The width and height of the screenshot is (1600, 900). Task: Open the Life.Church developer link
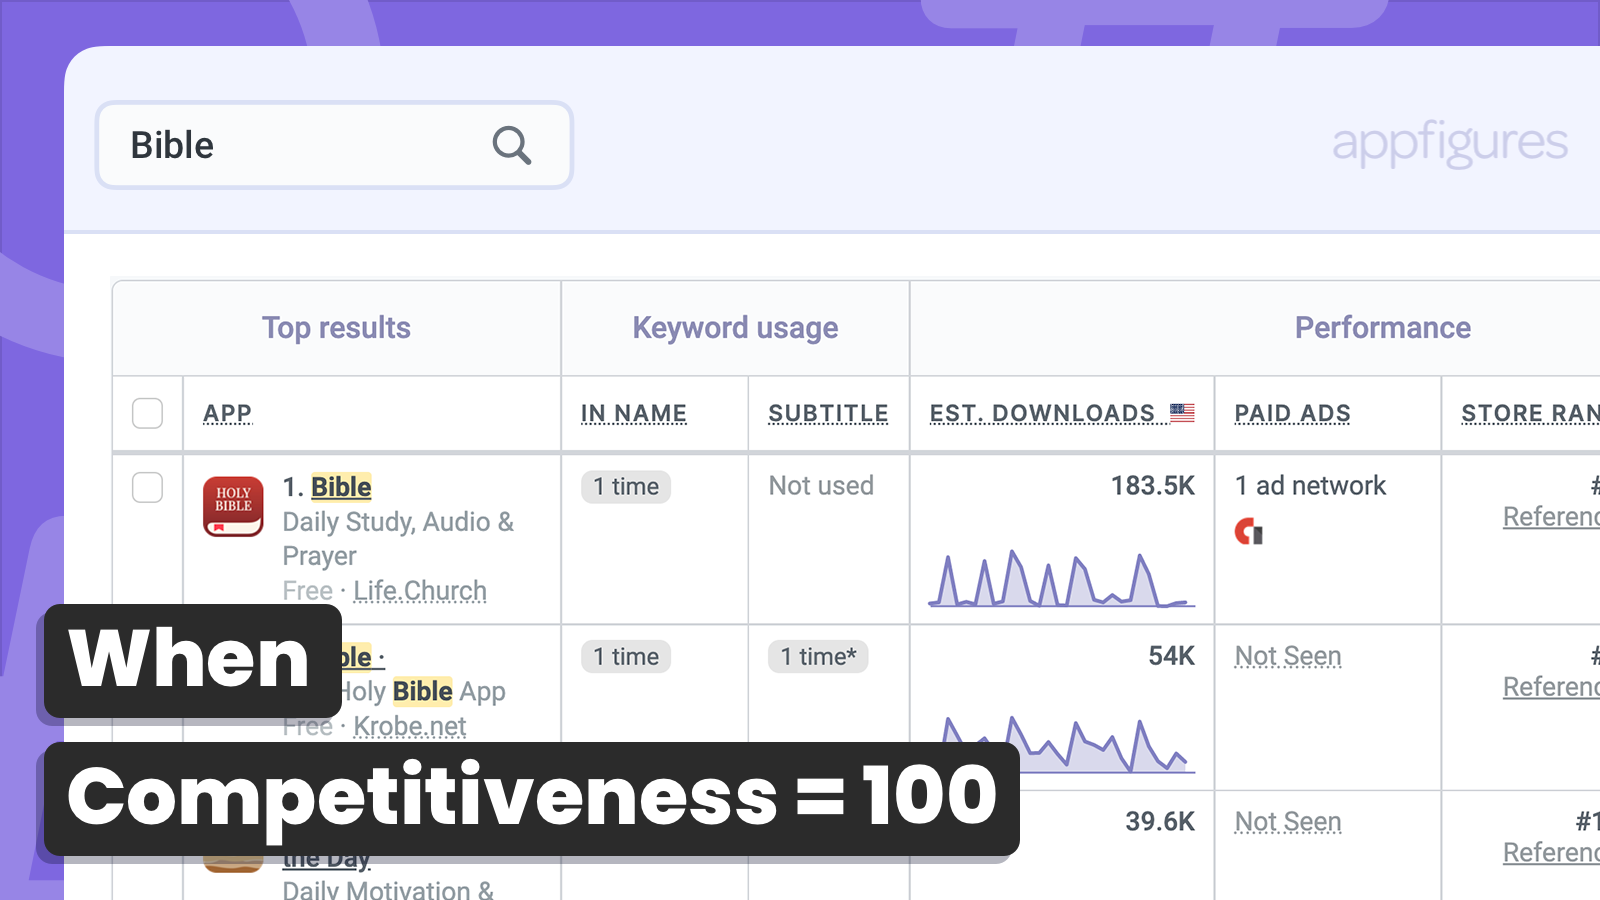(420, 591)
